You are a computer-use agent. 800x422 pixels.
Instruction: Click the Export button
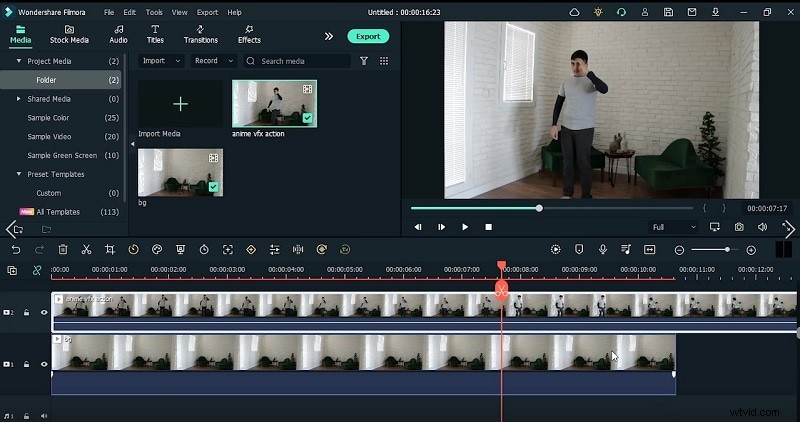(368, 36)
